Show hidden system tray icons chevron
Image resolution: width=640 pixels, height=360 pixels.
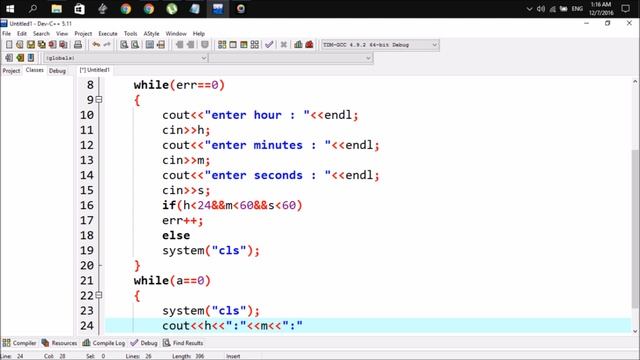click(x=529, y=9)
